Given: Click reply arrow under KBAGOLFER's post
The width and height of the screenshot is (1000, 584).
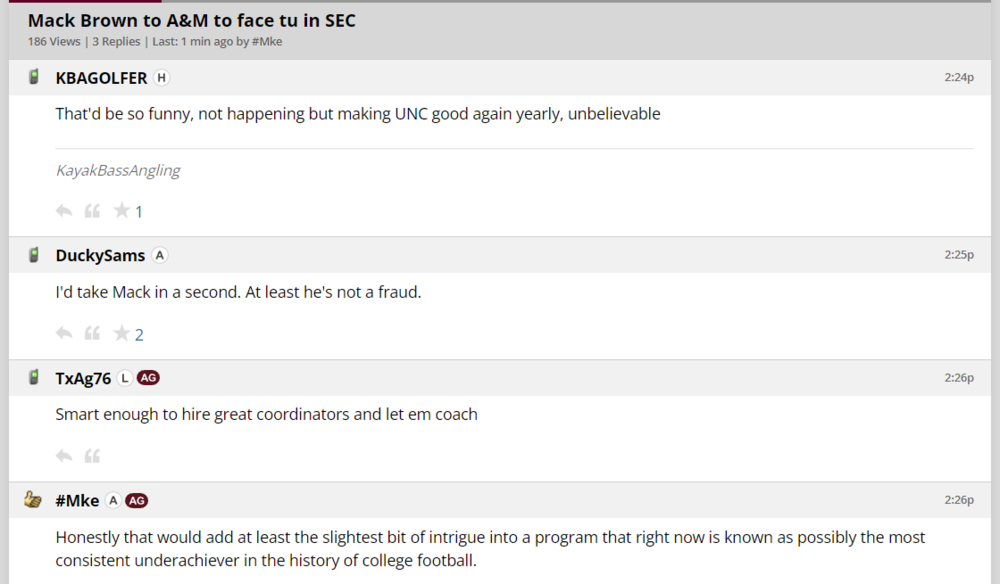Looking at the screenshot, I should click(x=64, y=211).
